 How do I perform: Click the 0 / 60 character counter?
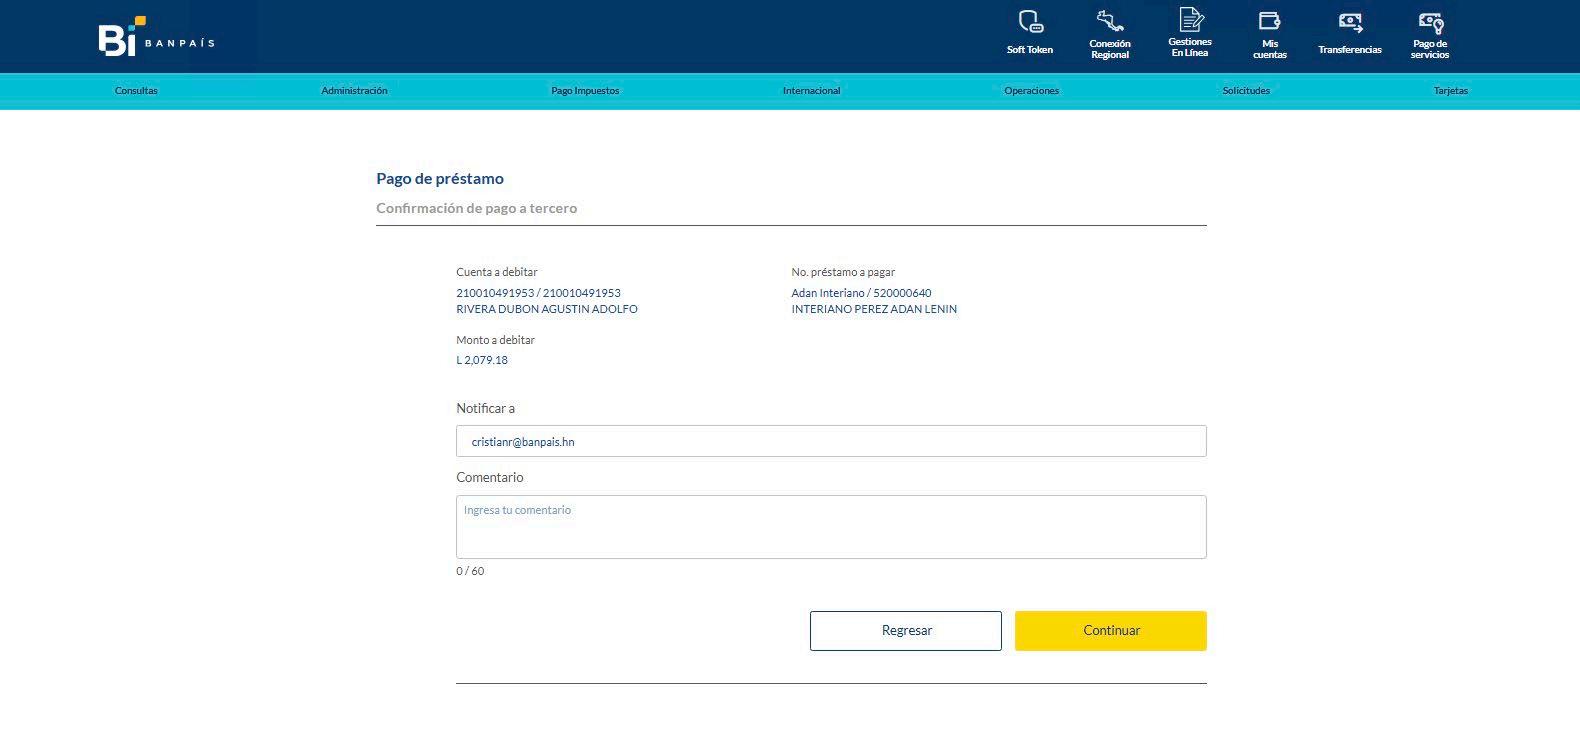tap(470, 571)
